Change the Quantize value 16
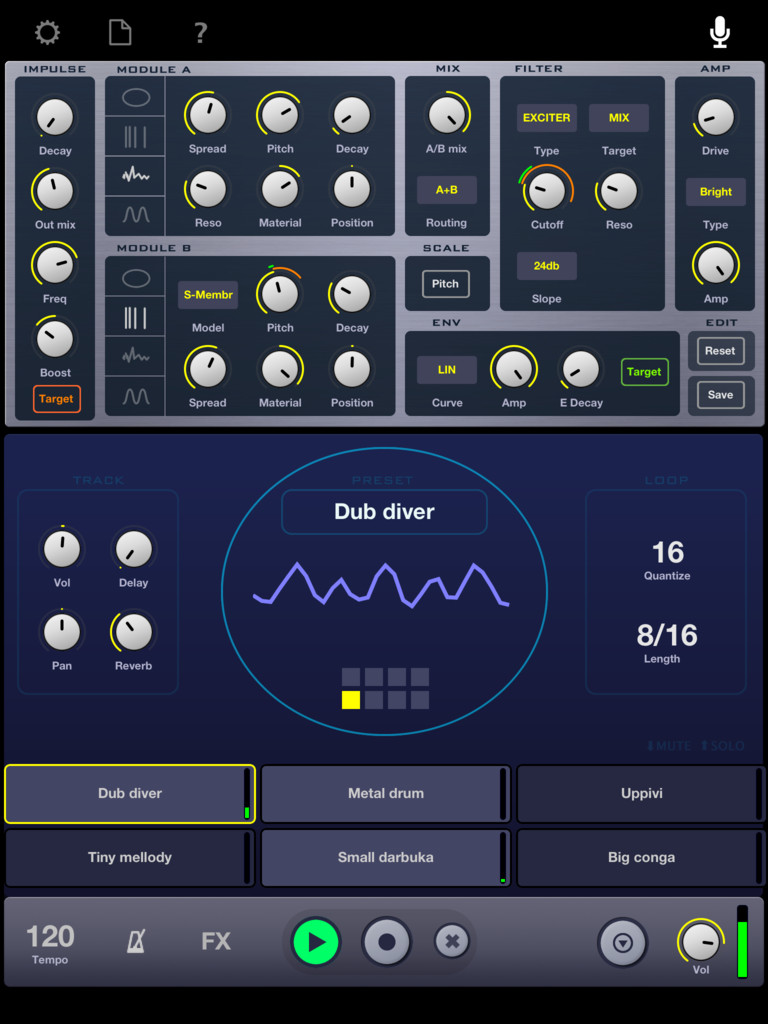Image resolution: width=768 pixels, height=1024 pixels. (x=667, y=552)
